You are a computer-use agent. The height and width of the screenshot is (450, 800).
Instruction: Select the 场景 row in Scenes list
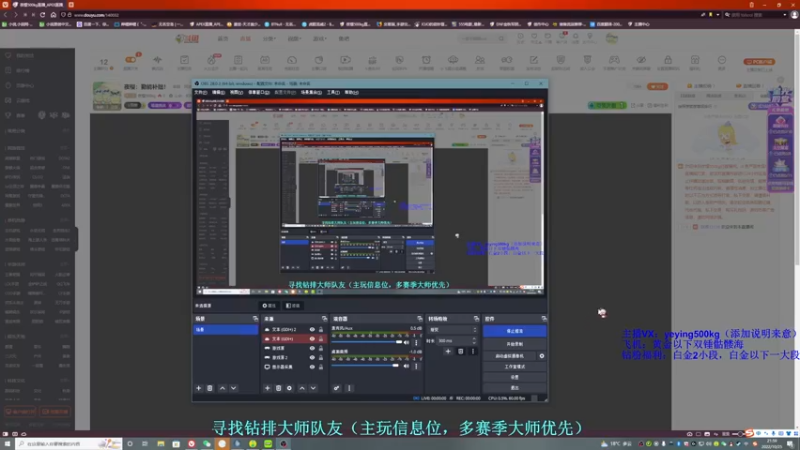click(x=226, y=330)
